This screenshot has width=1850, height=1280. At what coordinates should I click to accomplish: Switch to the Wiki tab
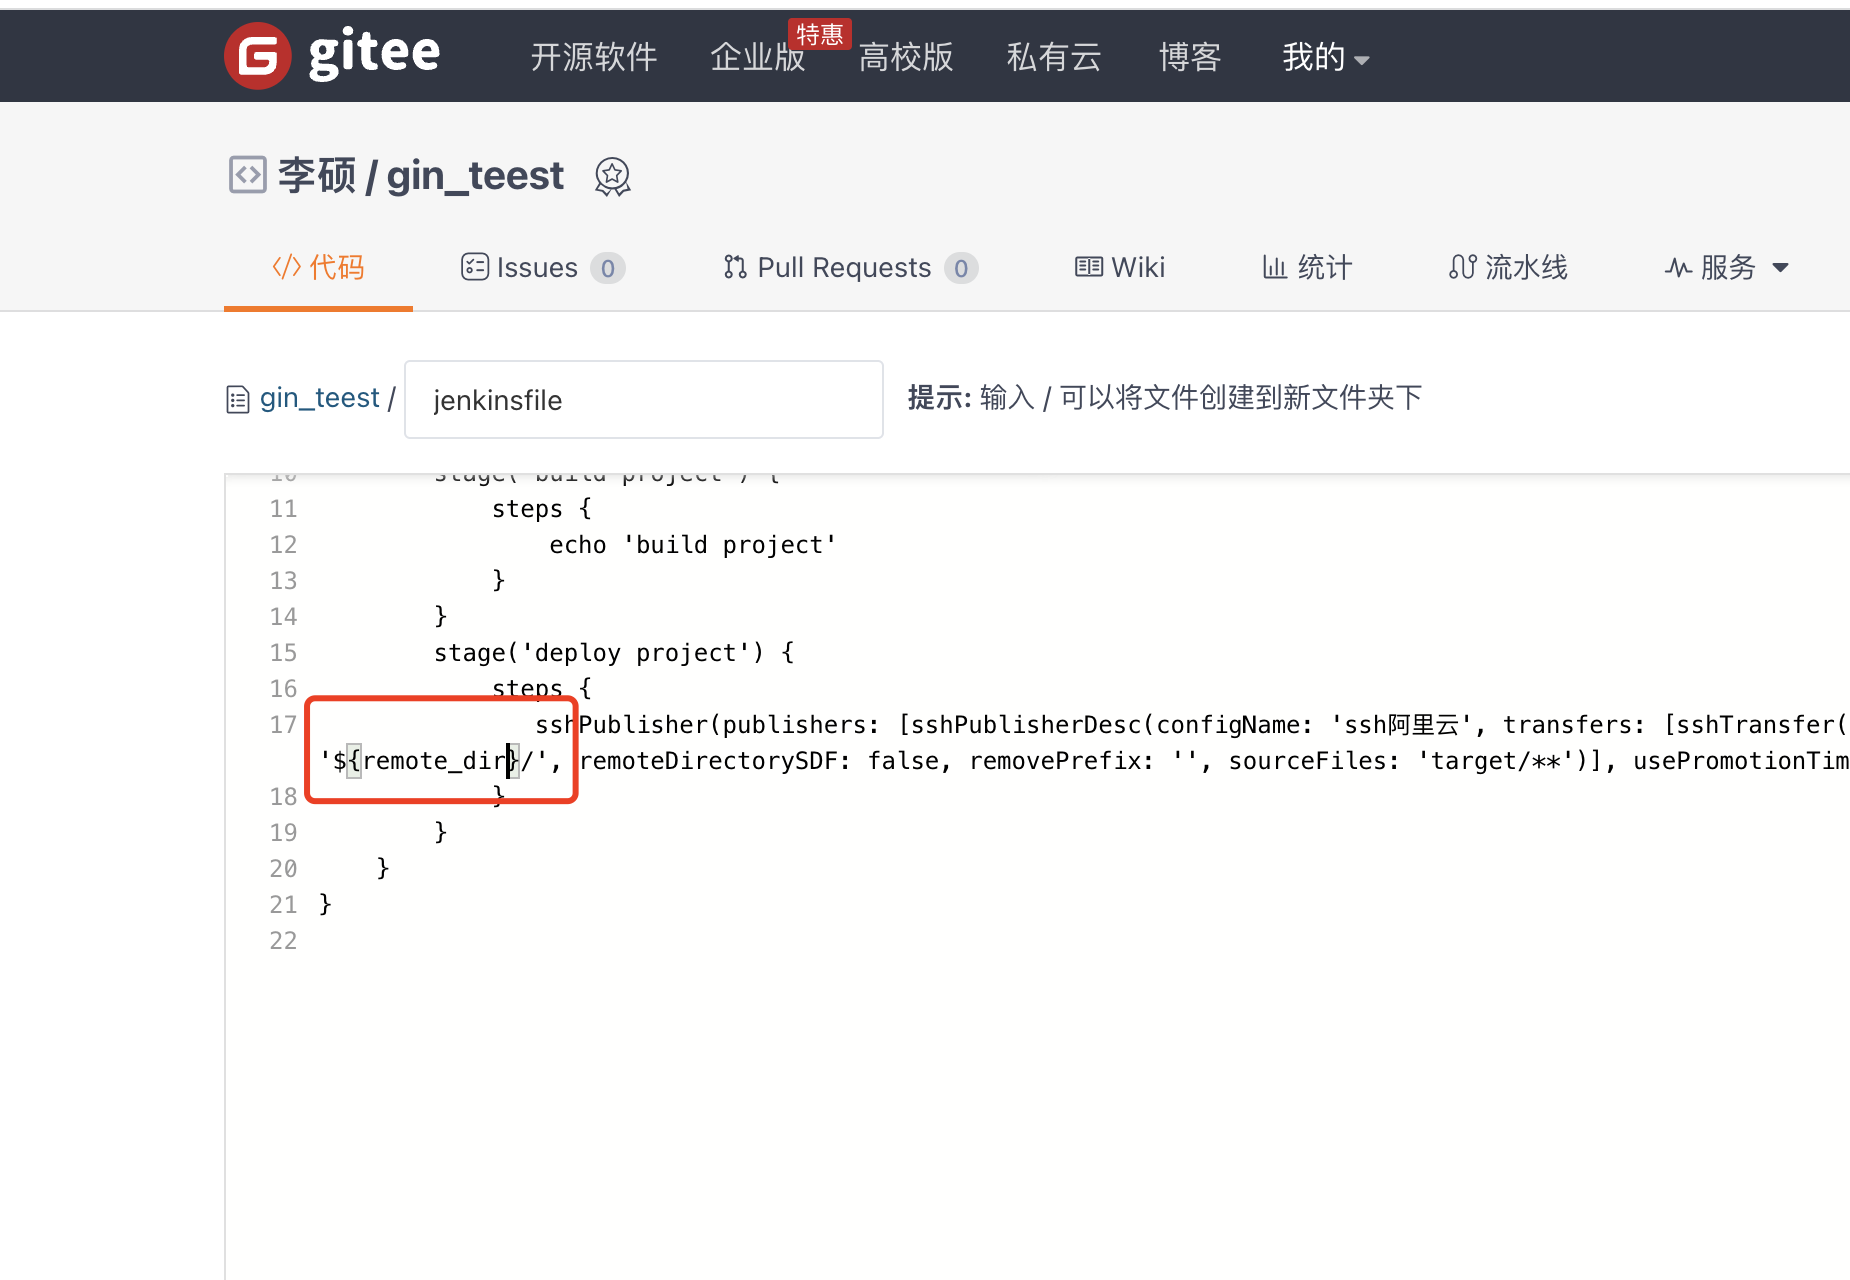[1120, 267]
